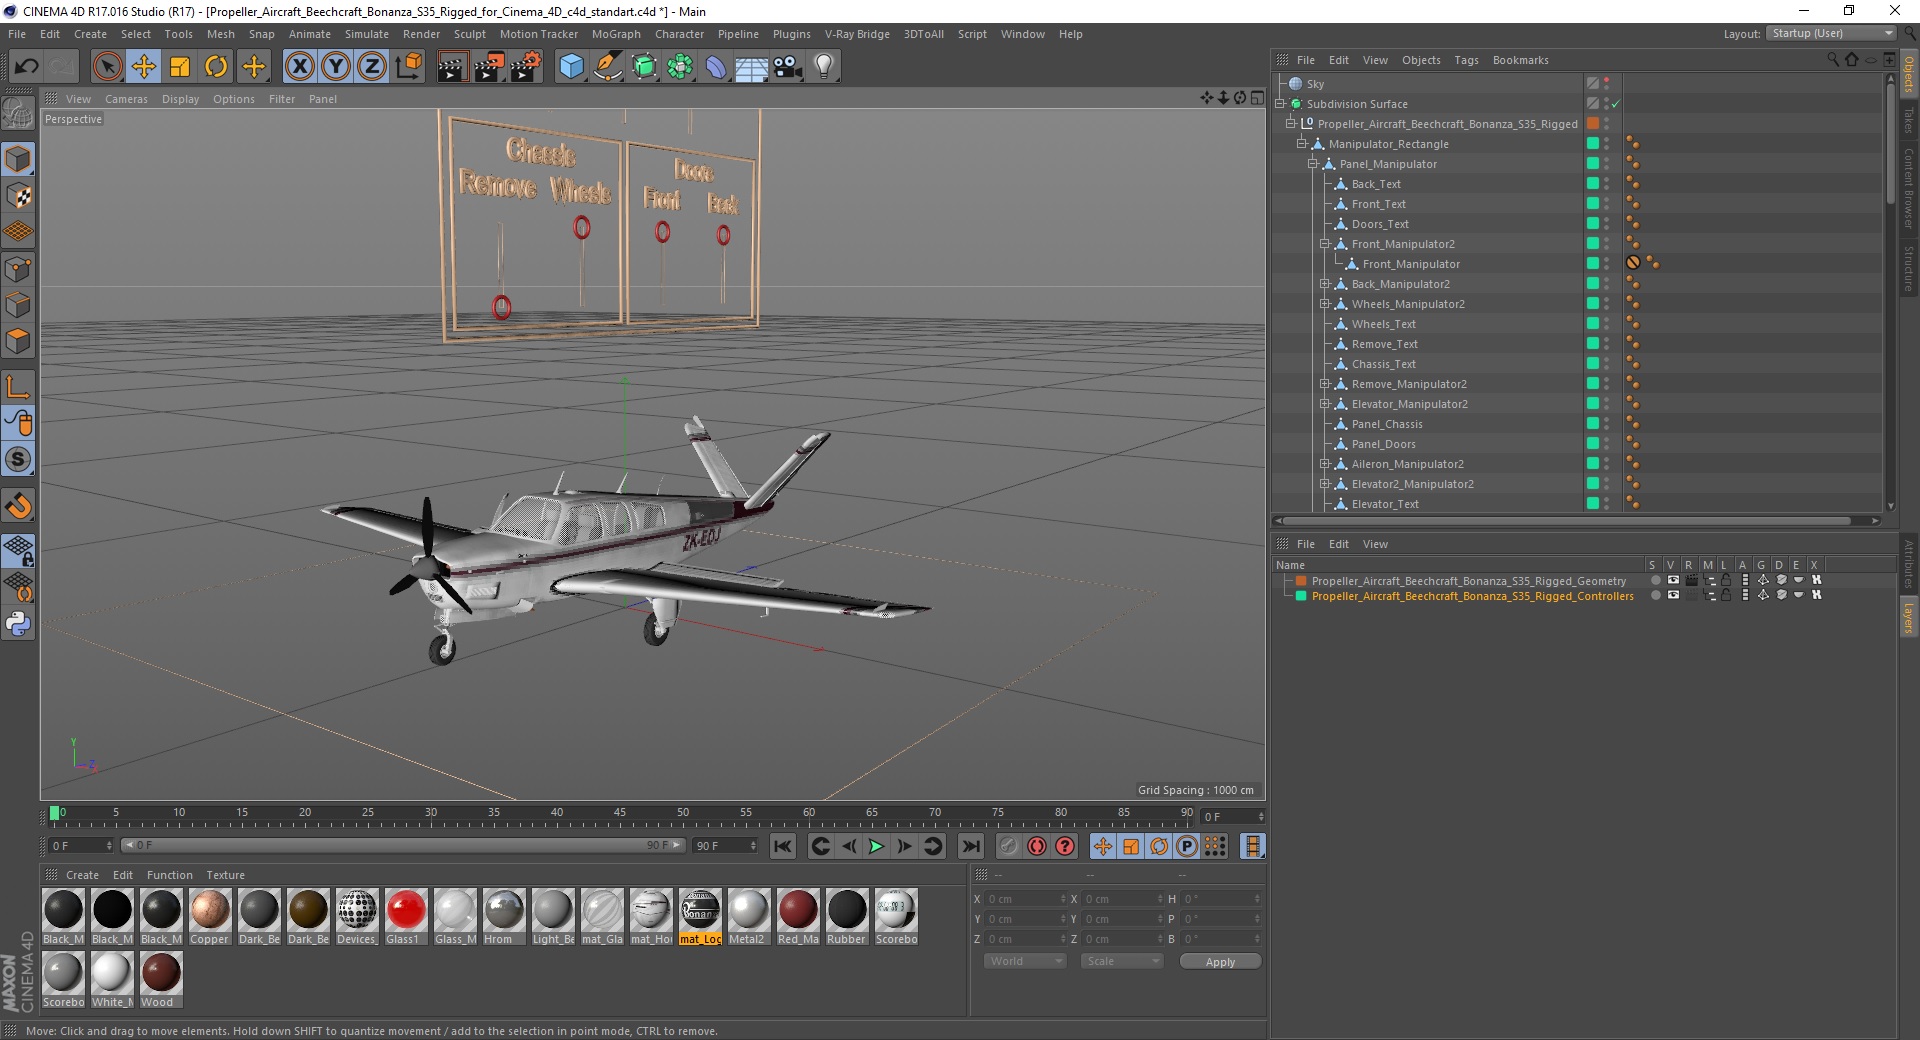This screenshot has width=1920, height=1040.
Task: Open Object Manager Tags menu
Action: (1466, 60)
